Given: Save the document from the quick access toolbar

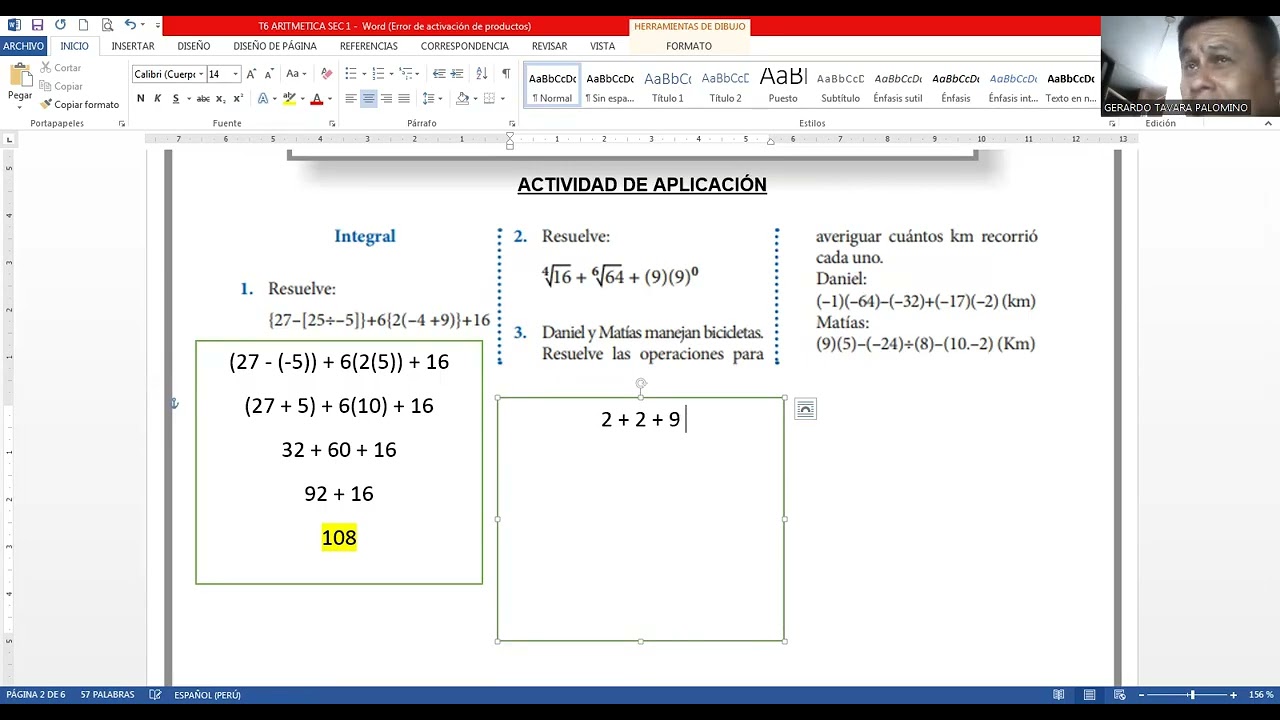Looking at the screenshot, I should 37,25.
